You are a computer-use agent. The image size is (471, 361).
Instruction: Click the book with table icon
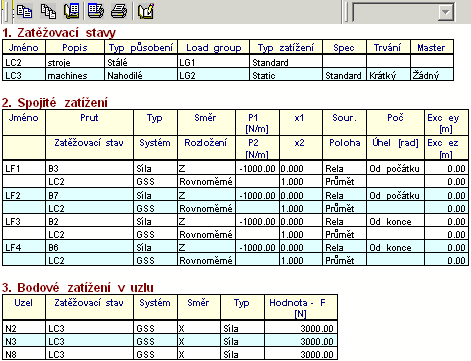tap(71, 11)
